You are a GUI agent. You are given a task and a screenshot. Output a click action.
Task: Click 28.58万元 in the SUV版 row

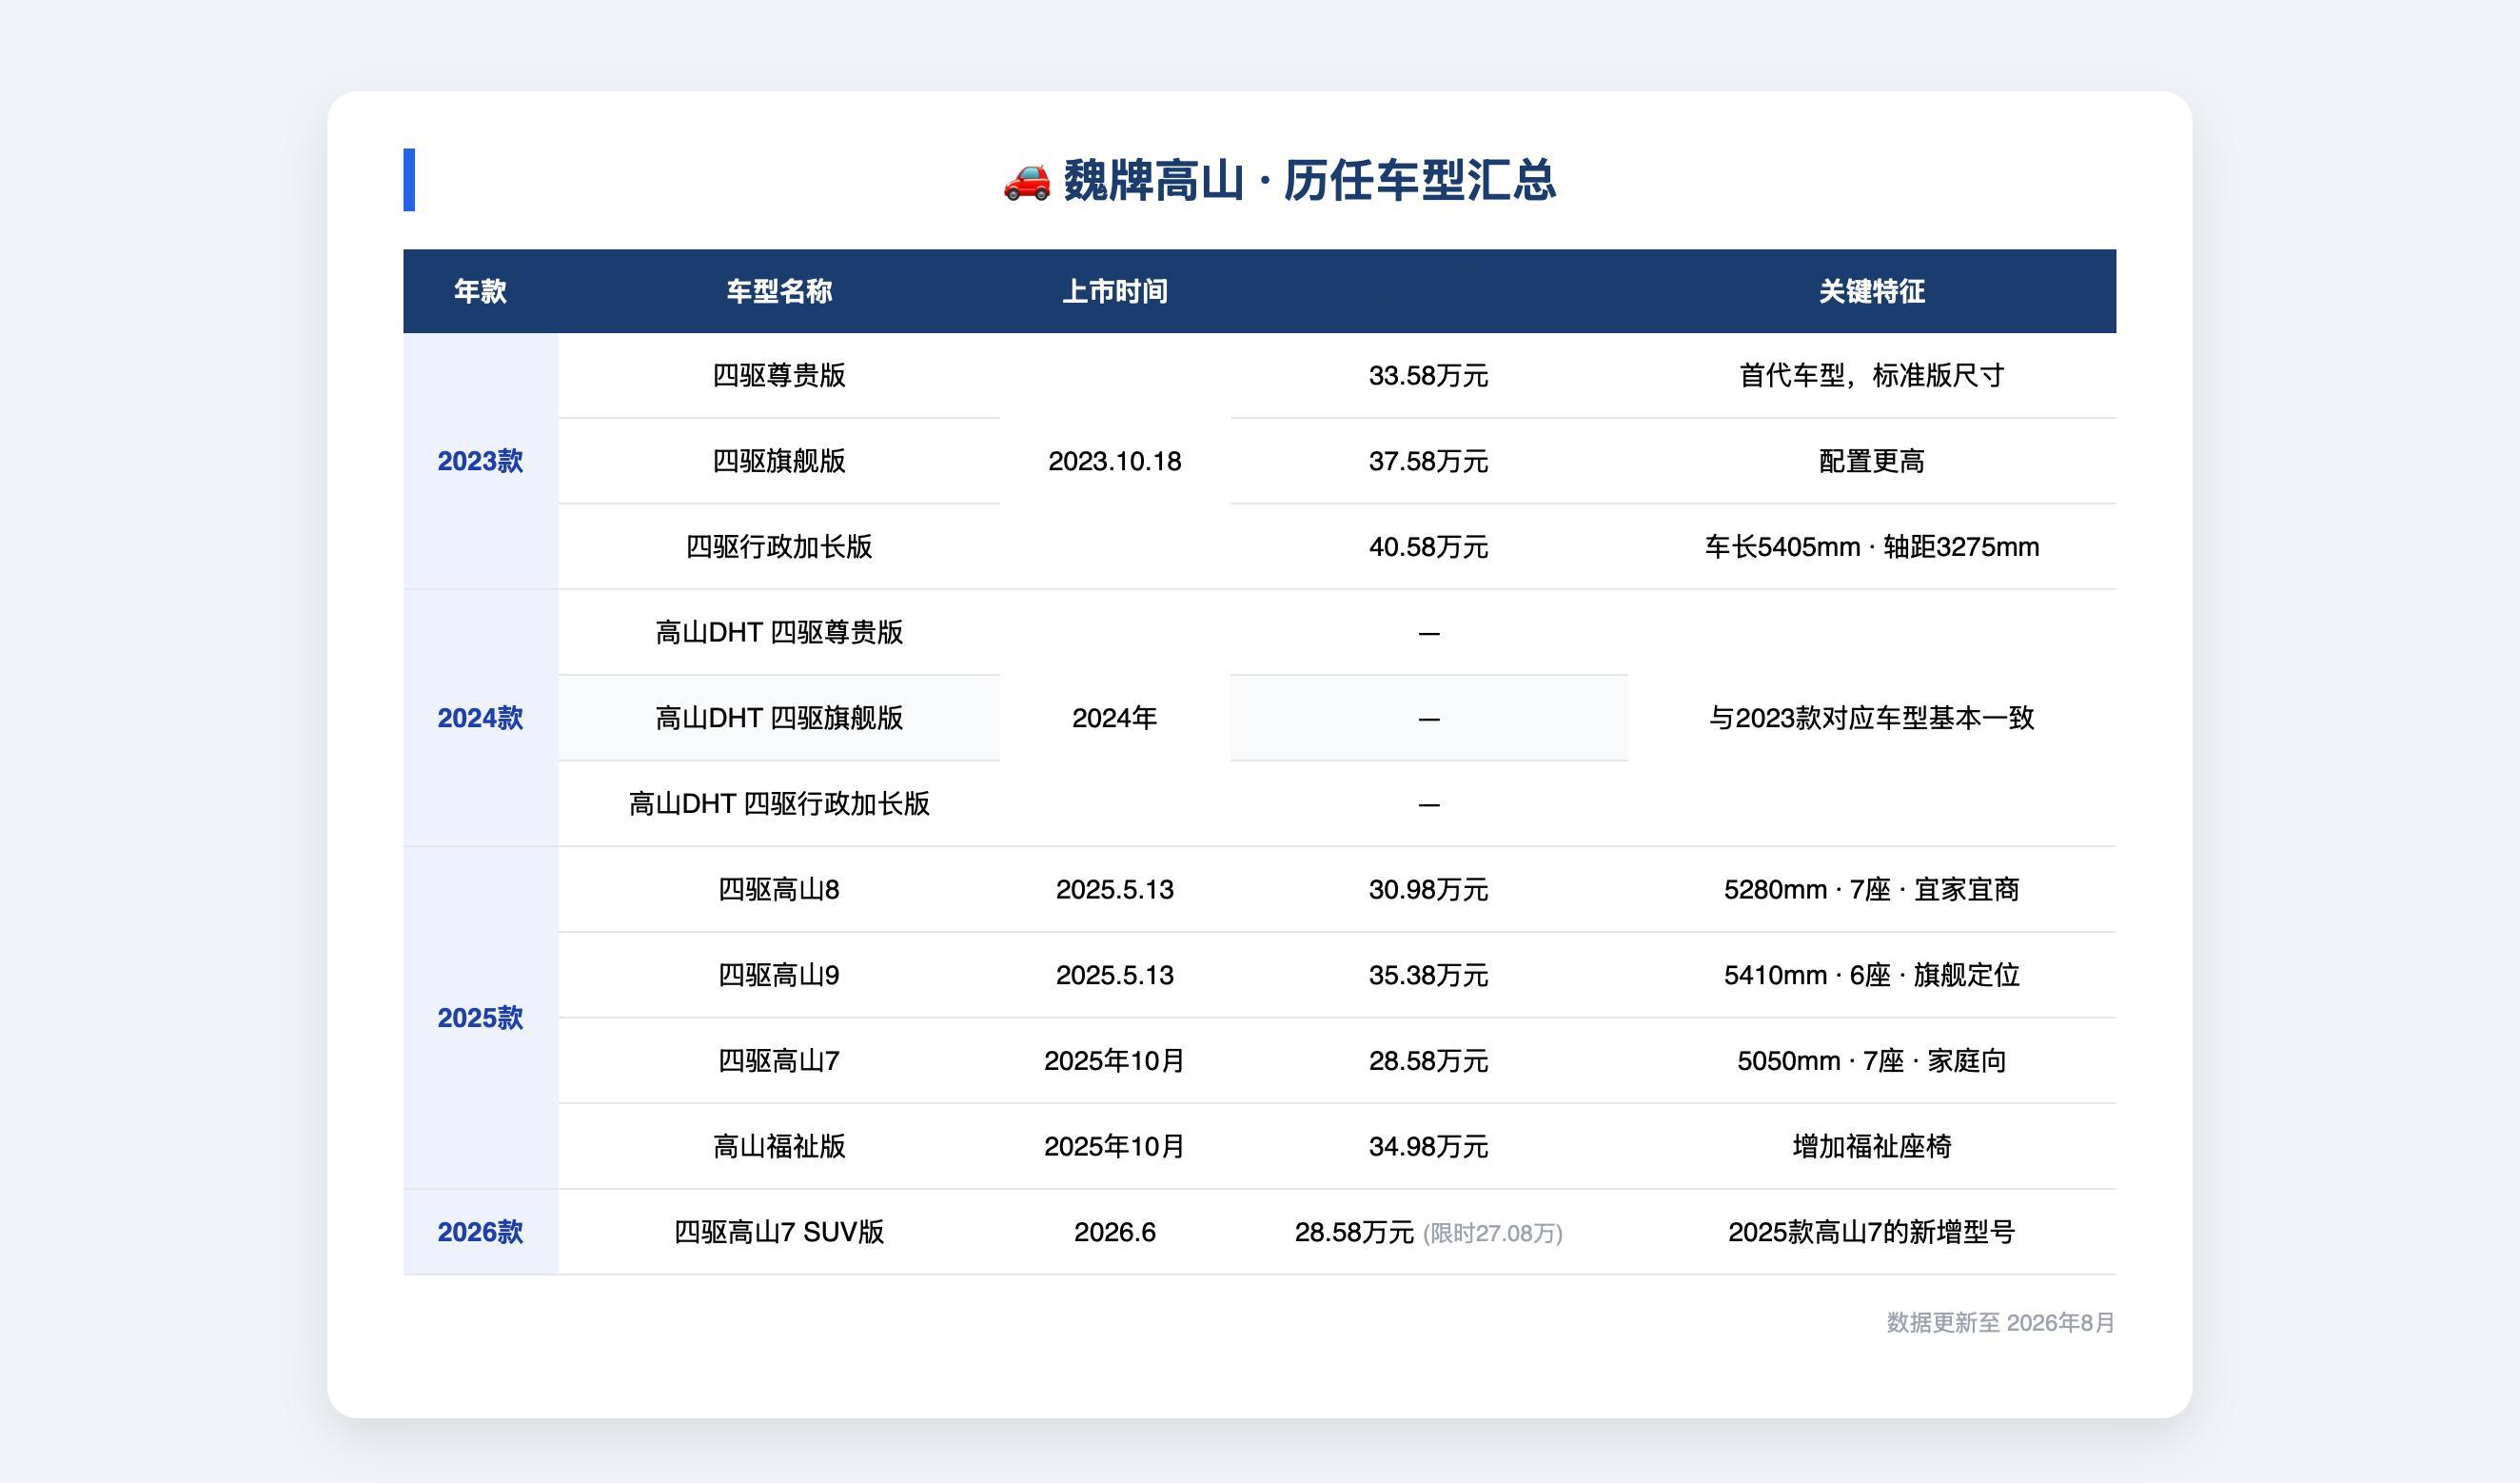click(x=1354, y=1232)
